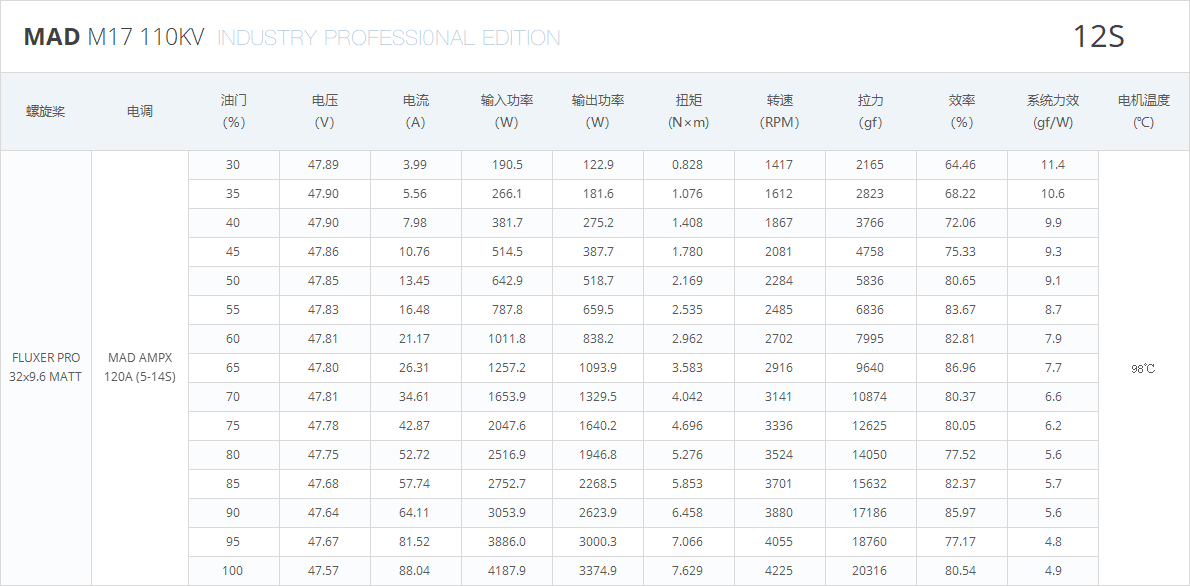This screenshot has height=586, width=1190.
Task: Click thrust value 18760
Action: (870, 542)
